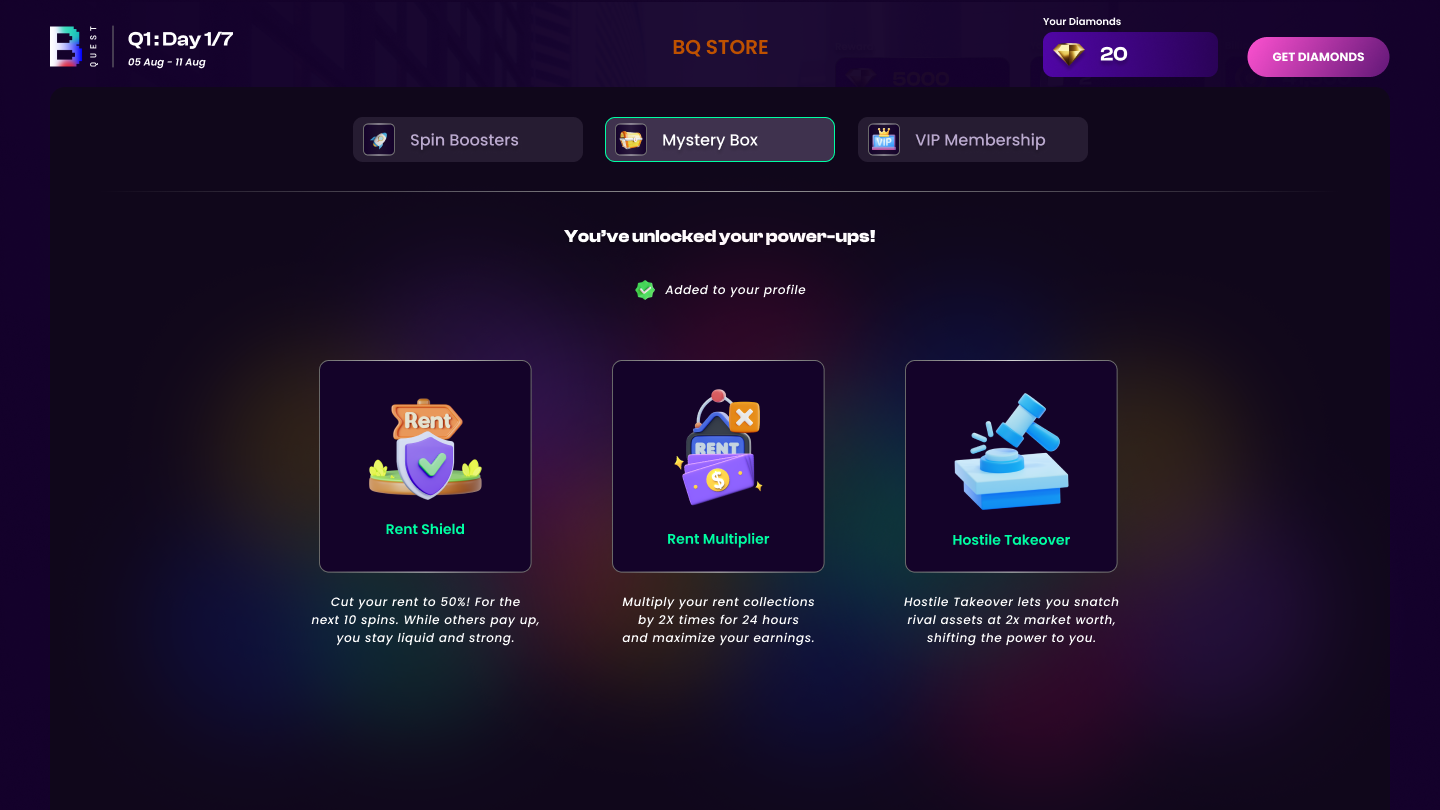Click the VIP crown badge icon
This screenshot has width=1440, height=810.
pos(884,140)
